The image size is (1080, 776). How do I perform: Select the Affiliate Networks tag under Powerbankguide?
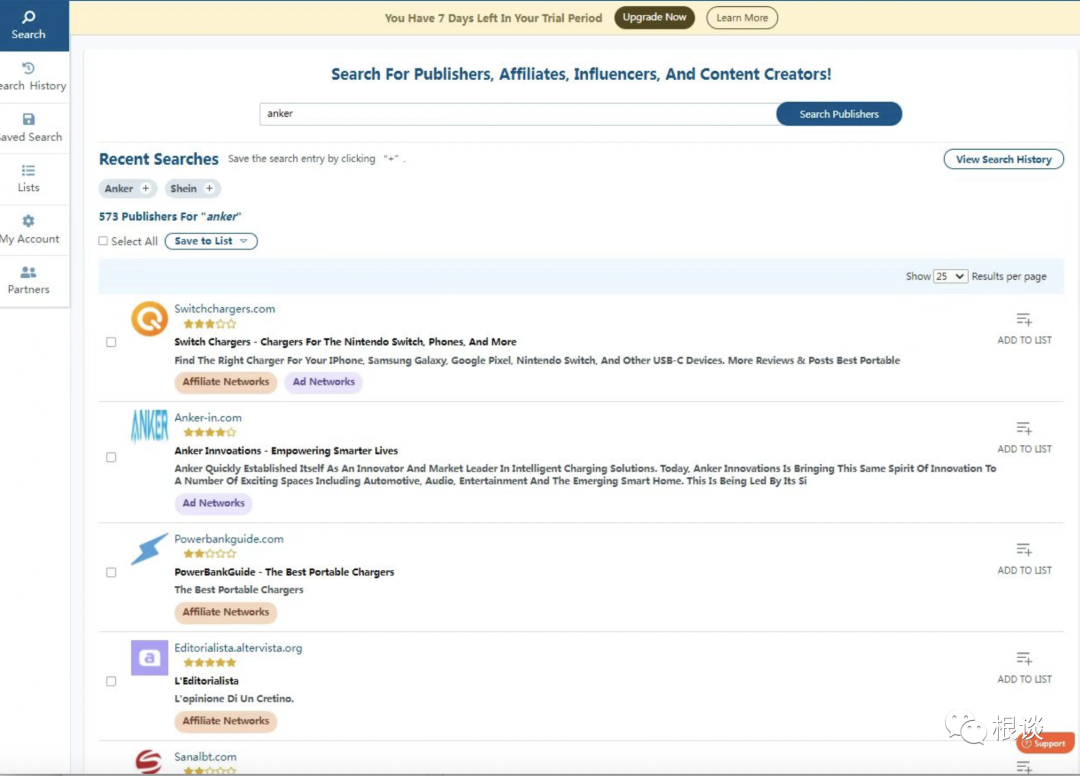coord(226,612)
